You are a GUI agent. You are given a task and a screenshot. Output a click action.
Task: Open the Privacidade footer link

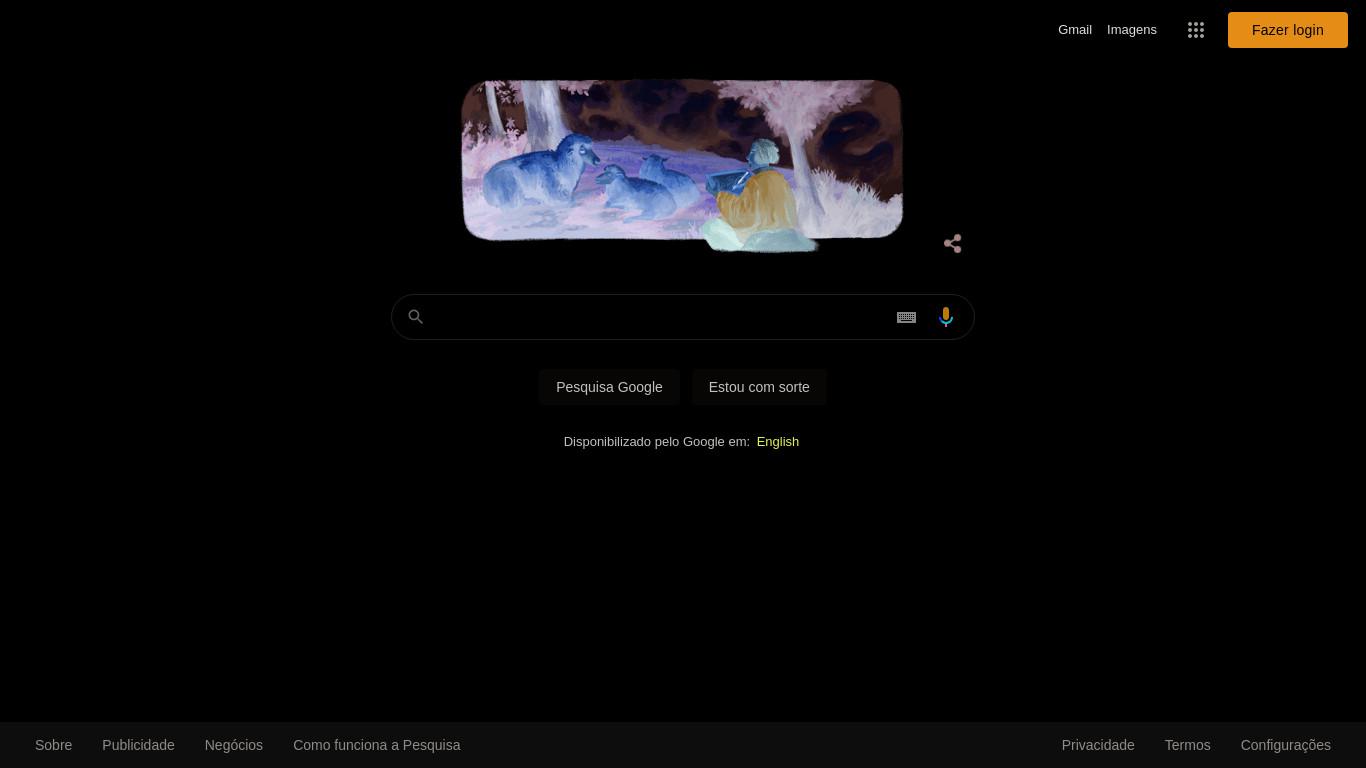pyautogui.click(x=1098, y=745)
